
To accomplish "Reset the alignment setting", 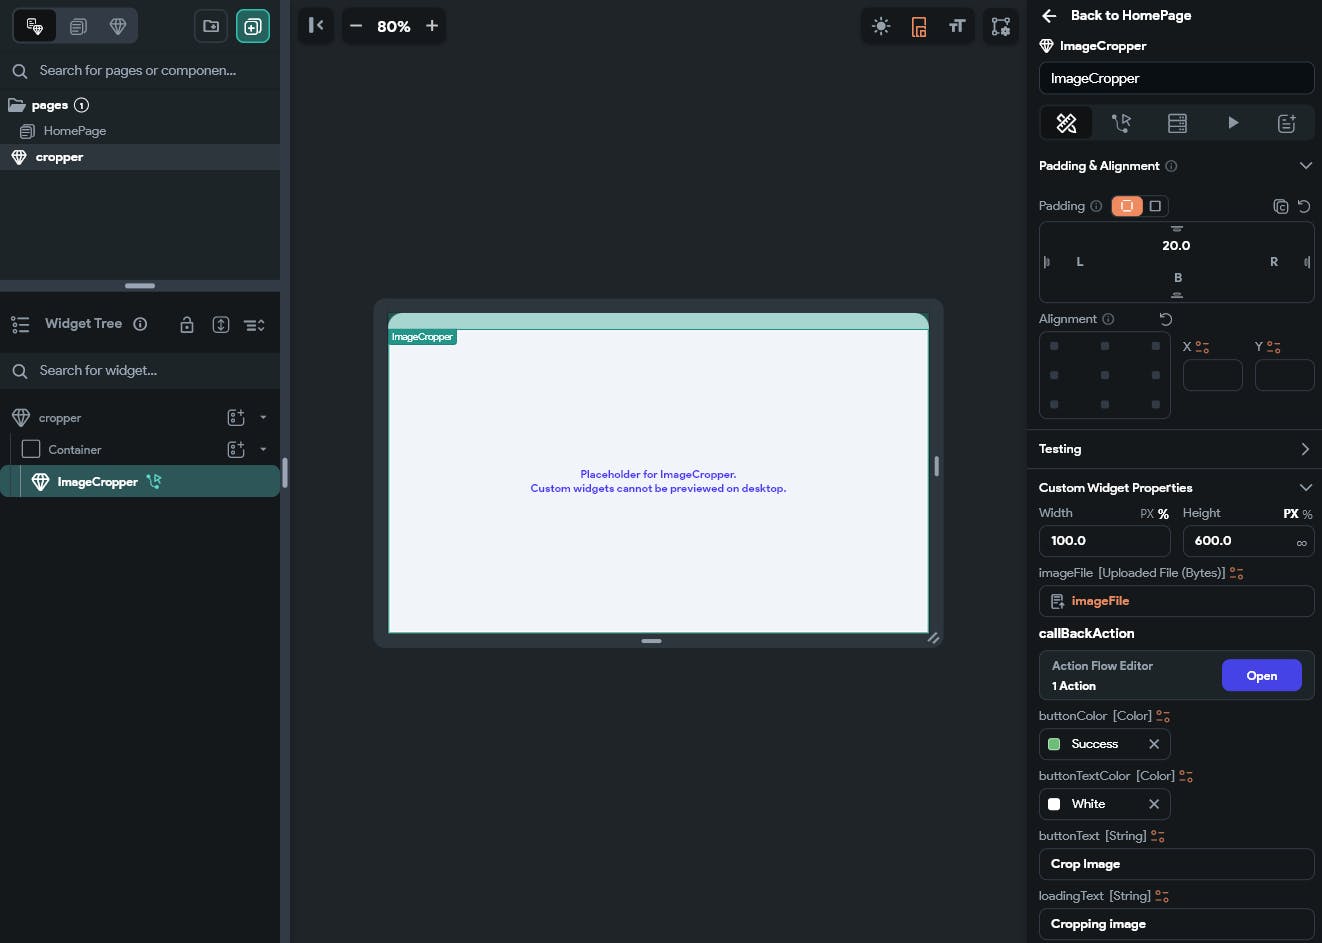I will 1166,319.
